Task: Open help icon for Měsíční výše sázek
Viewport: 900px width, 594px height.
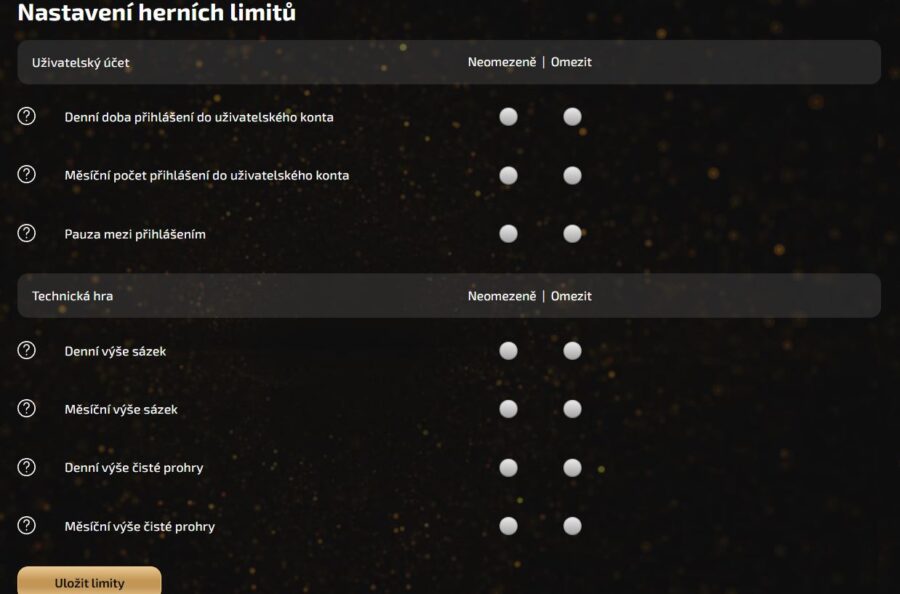Action: [x=27, y=408]
